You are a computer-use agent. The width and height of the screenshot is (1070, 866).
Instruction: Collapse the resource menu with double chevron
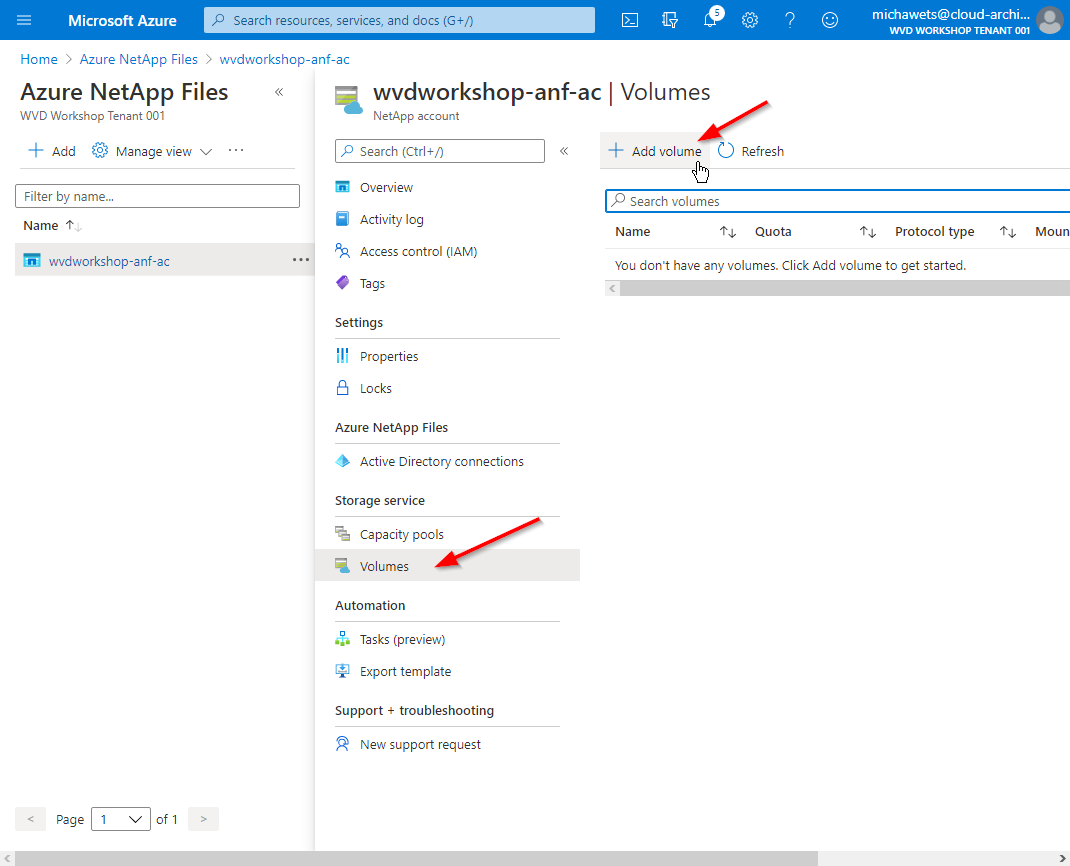click(x=564, y=151)
